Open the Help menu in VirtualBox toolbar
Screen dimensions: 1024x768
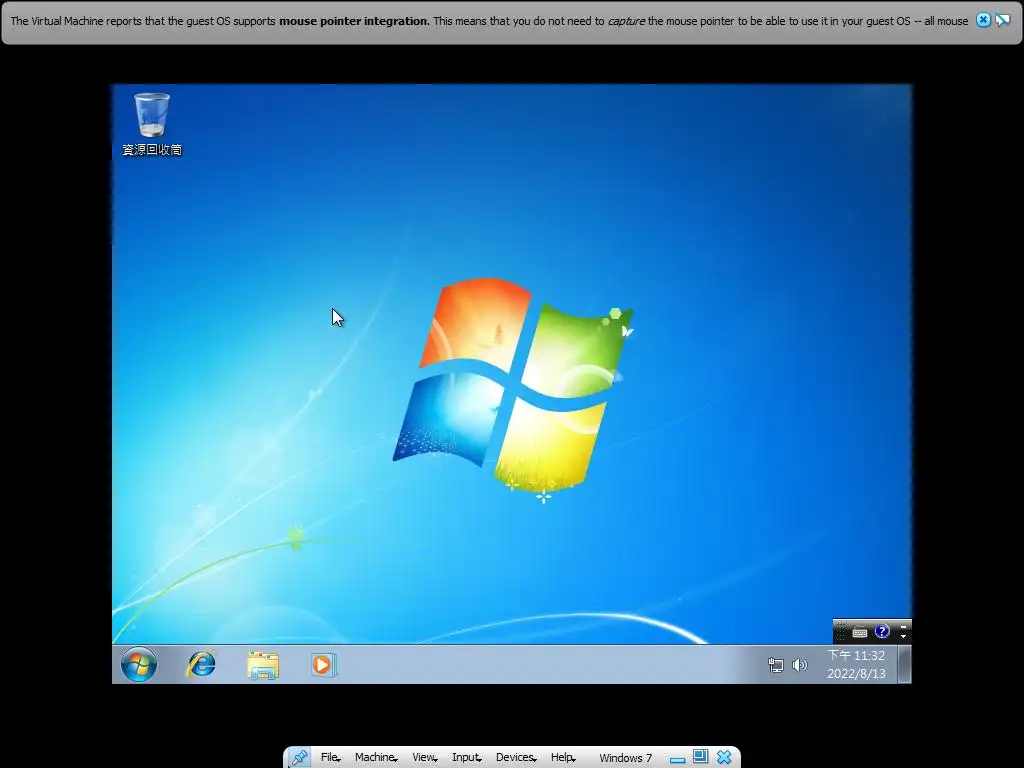[x=563, y=758]
